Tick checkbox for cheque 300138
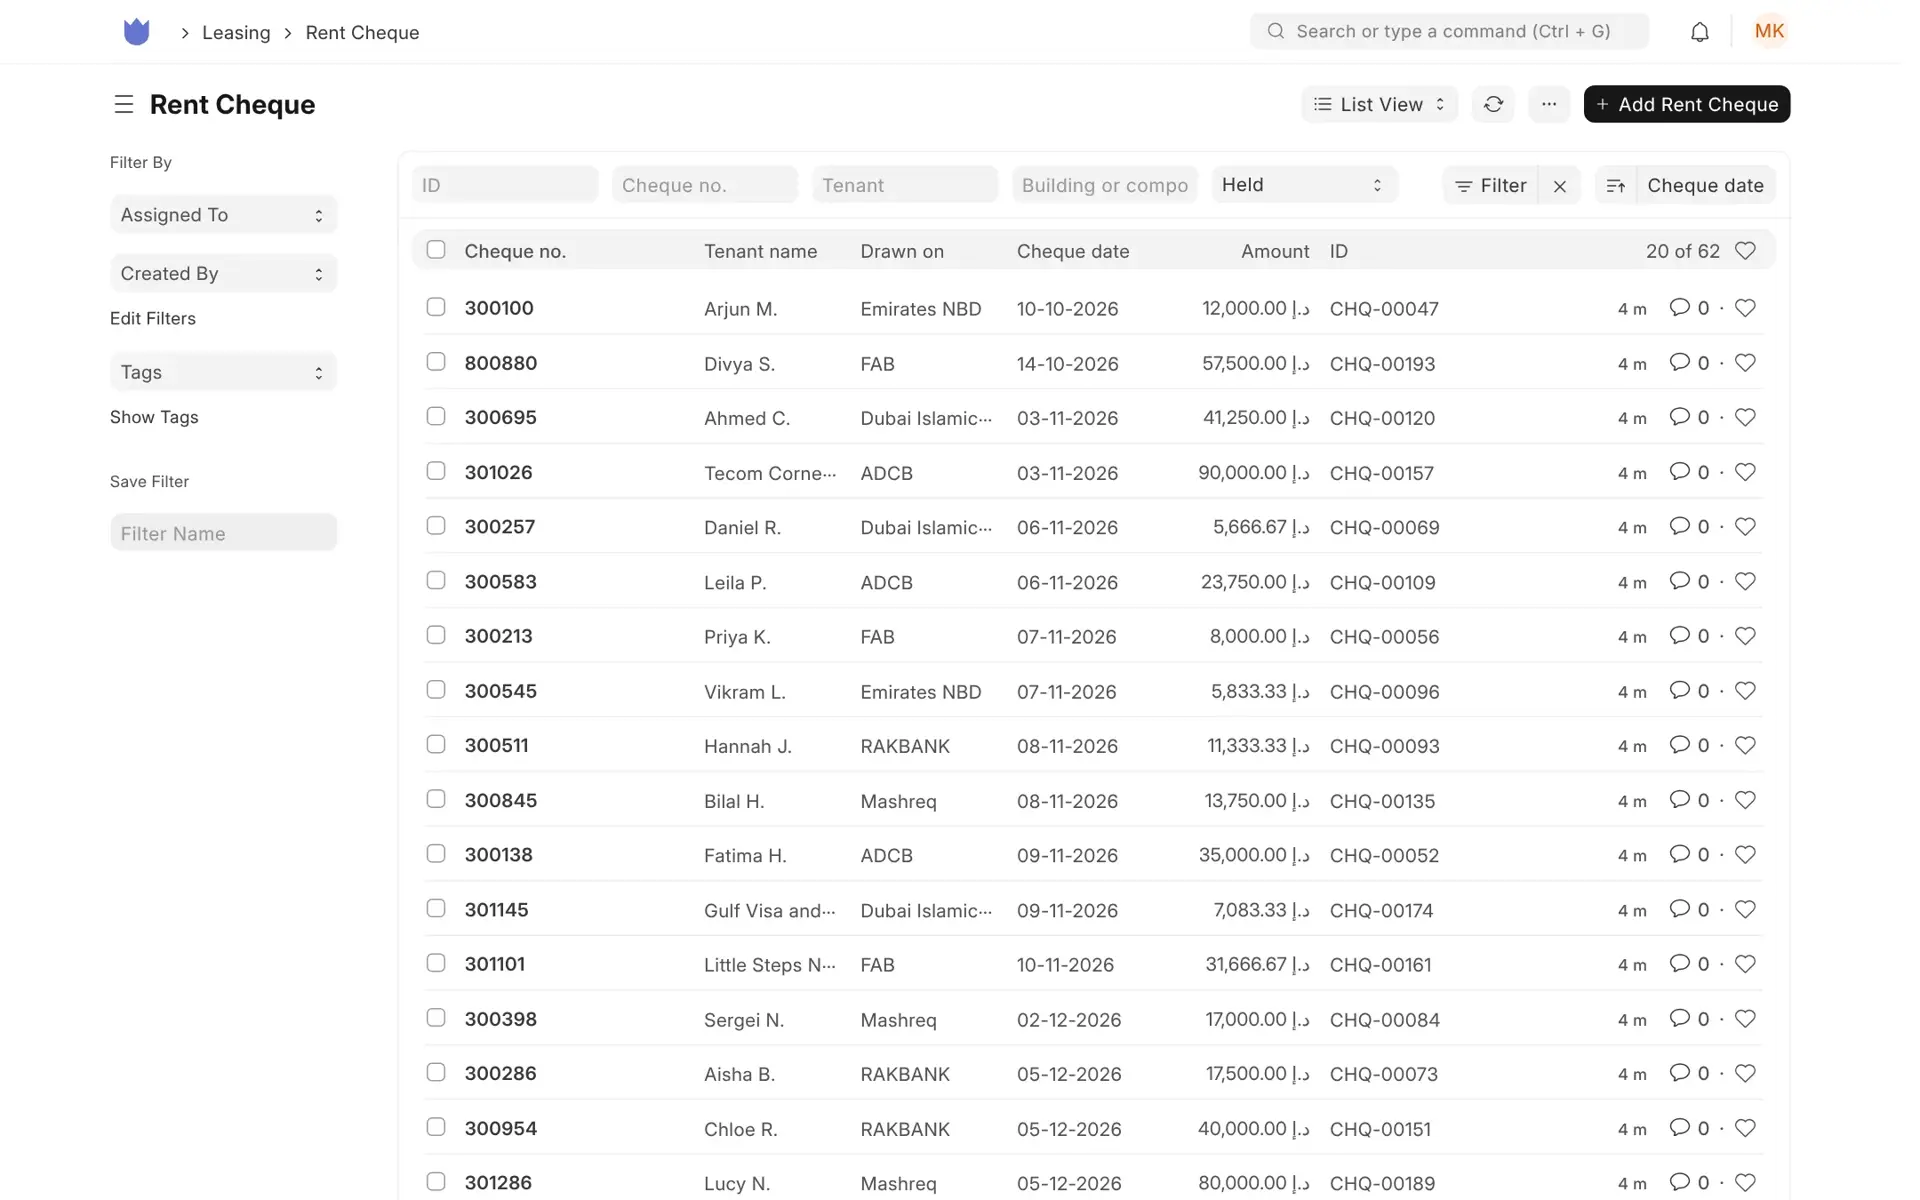Viewport: 1920px width, 1200px height. [436, 854]
